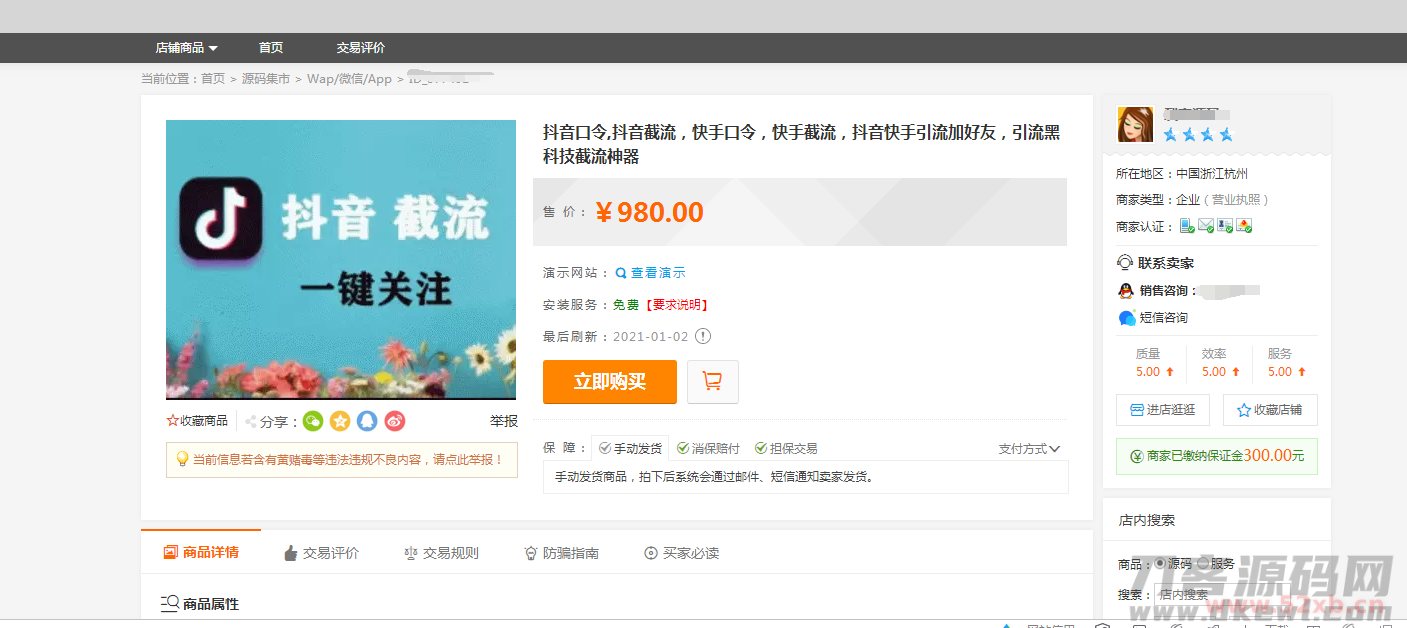Screen dimensions: 1407x628
Task: Click the envelope verification icon in 商家认证
Action: pos(1205,225)
